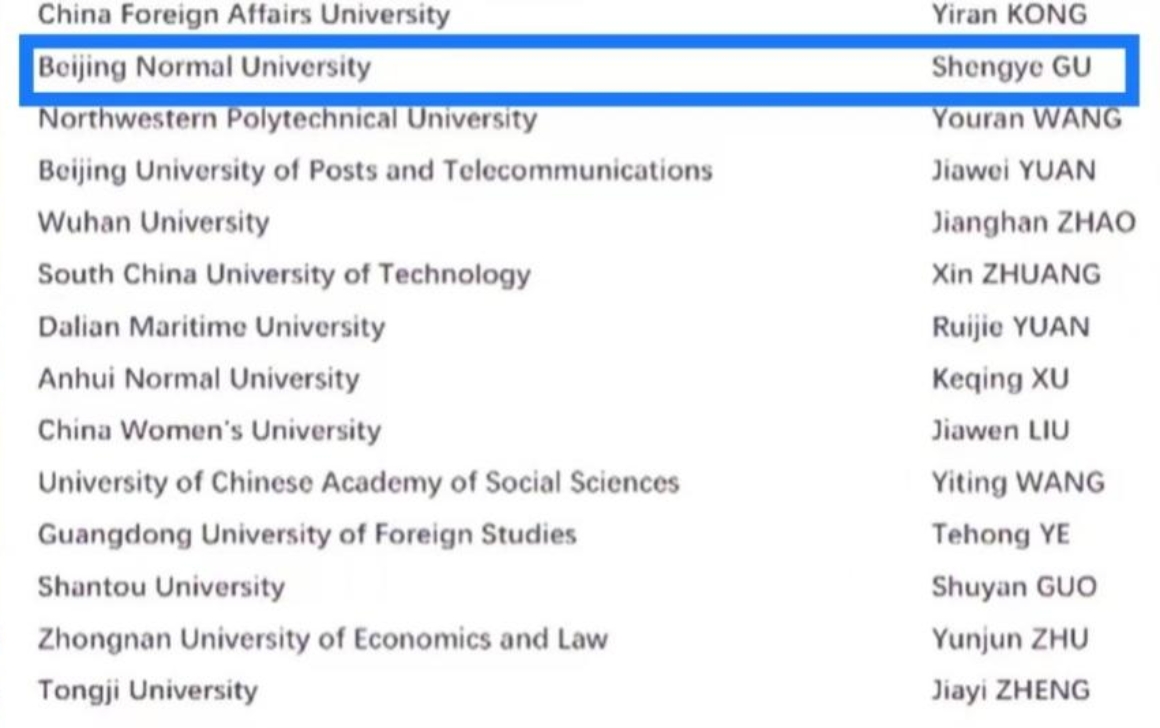1160x728 pixels.
Task: Select the name Xin ZHUANG
Action: (1015, 274)
